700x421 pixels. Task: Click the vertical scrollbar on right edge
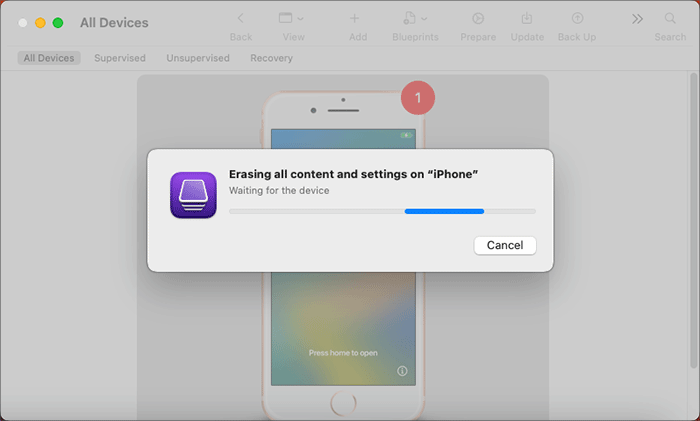coord(693,221)
